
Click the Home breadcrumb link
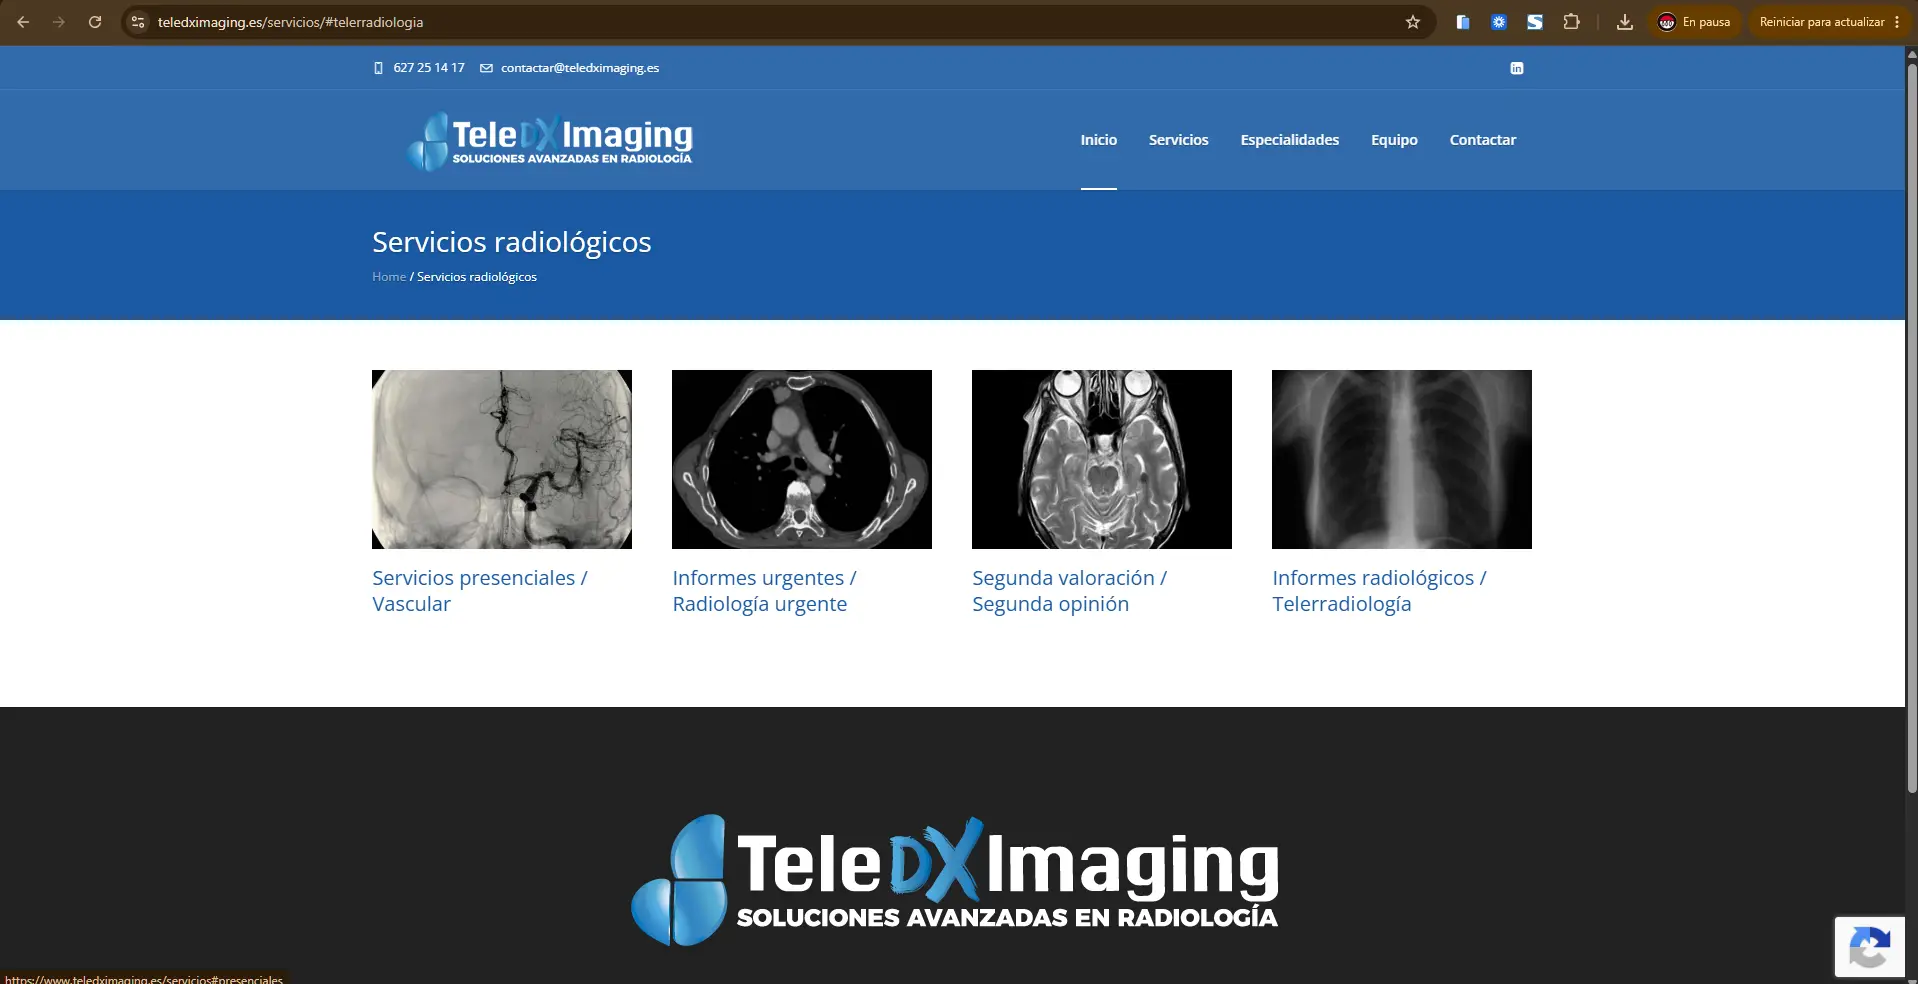(389, 277)
